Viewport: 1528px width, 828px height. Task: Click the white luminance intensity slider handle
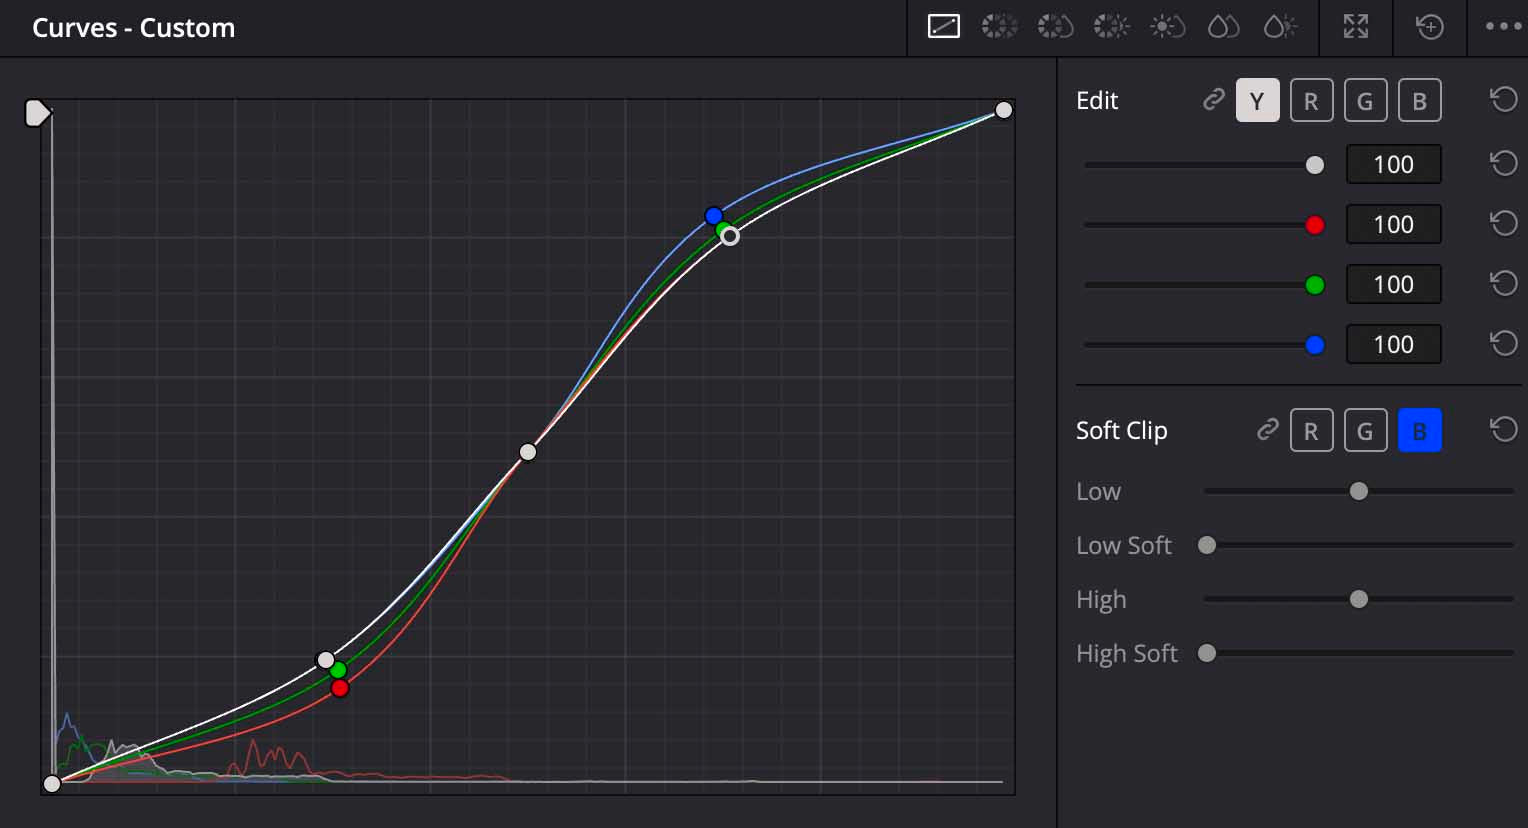pos(1315,165)
